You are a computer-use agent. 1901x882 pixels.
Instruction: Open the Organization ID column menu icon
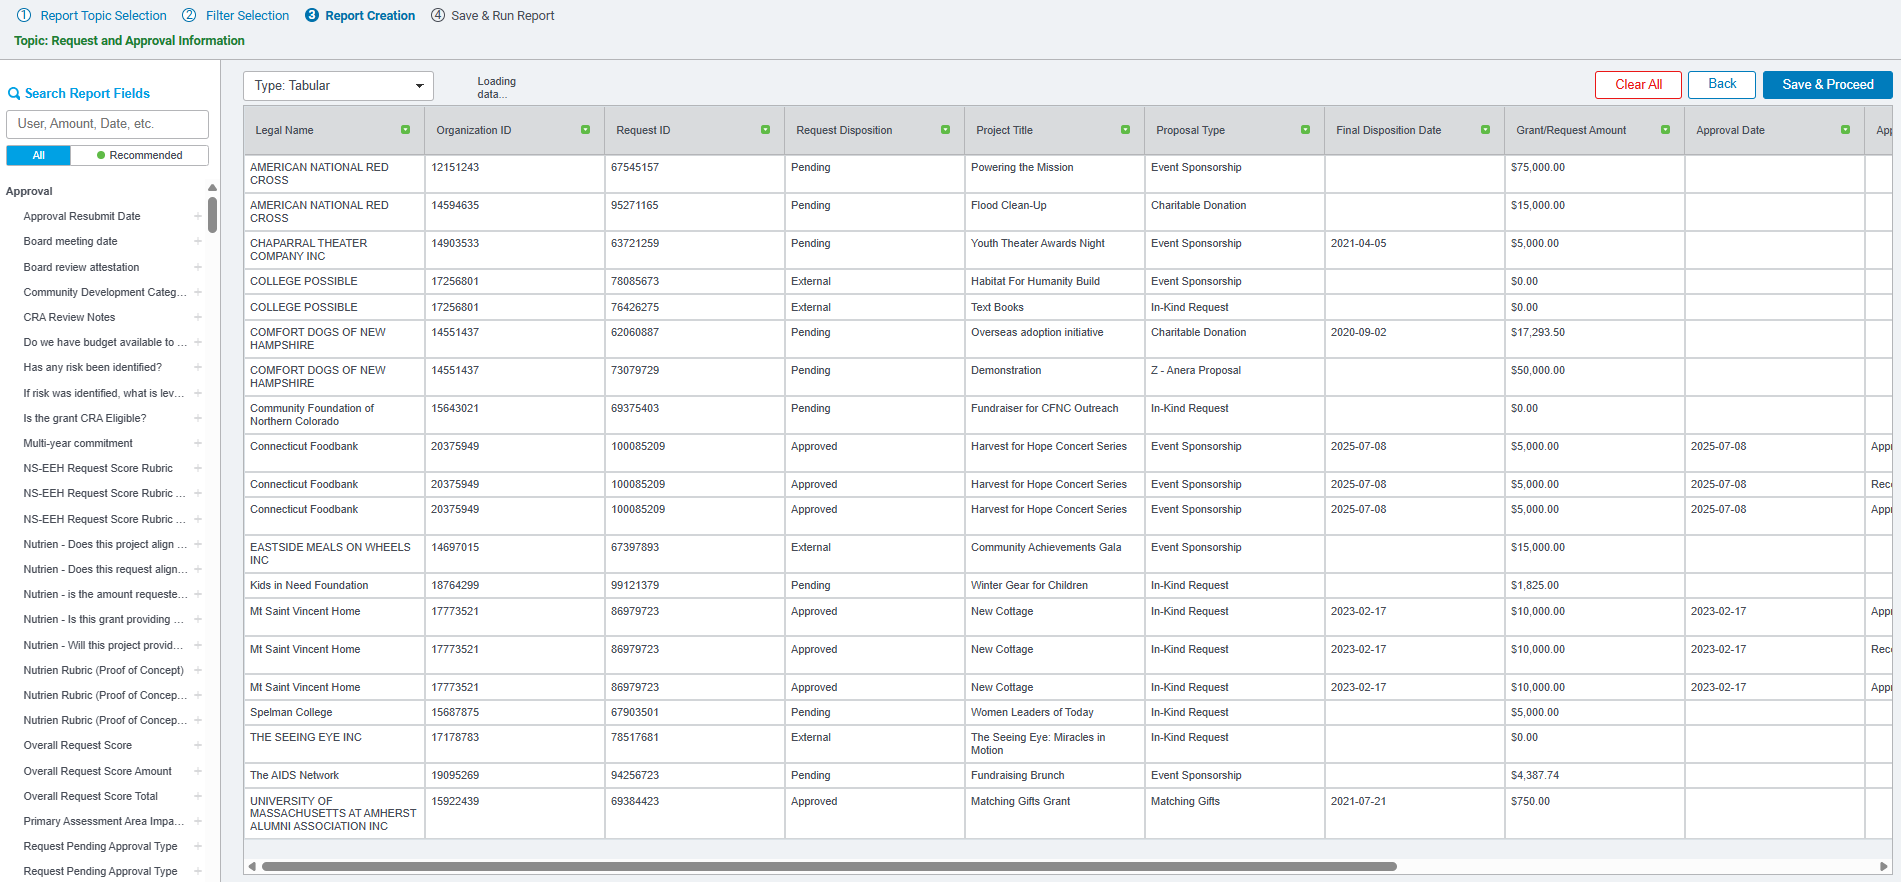(x=585, y=130)
